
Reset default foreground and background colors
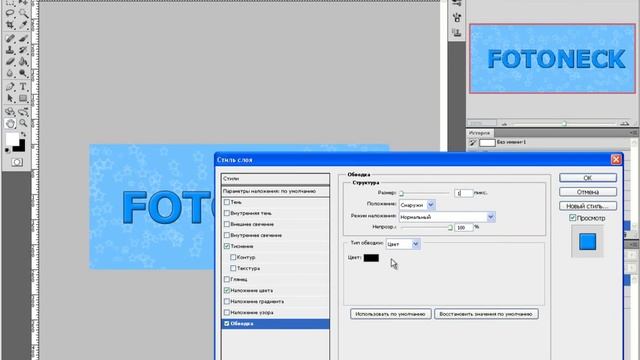[x=7, y=150]
